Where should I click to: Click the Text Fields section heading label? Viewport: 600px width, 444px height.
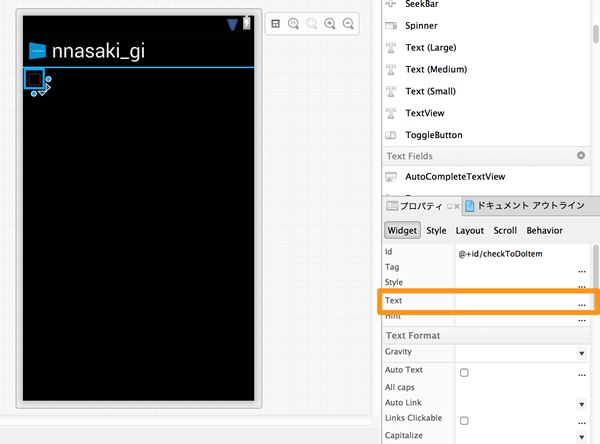[x=409, y=156]
